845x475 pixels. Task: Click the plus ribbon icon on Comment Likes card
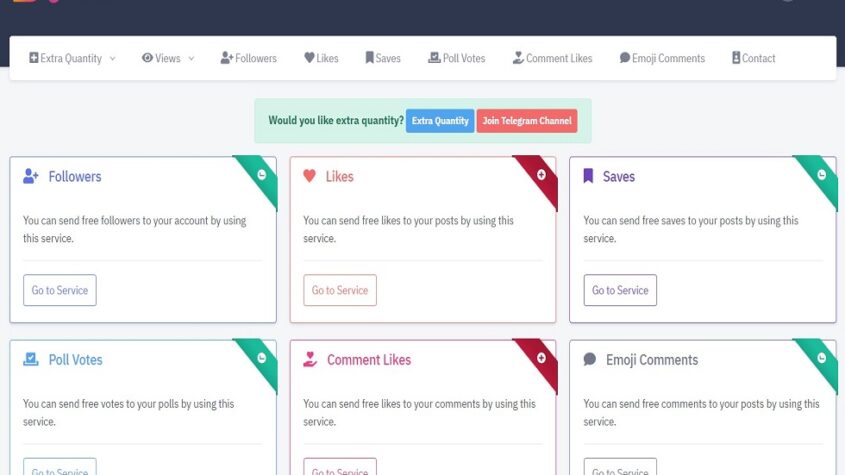tap(541, 358)
